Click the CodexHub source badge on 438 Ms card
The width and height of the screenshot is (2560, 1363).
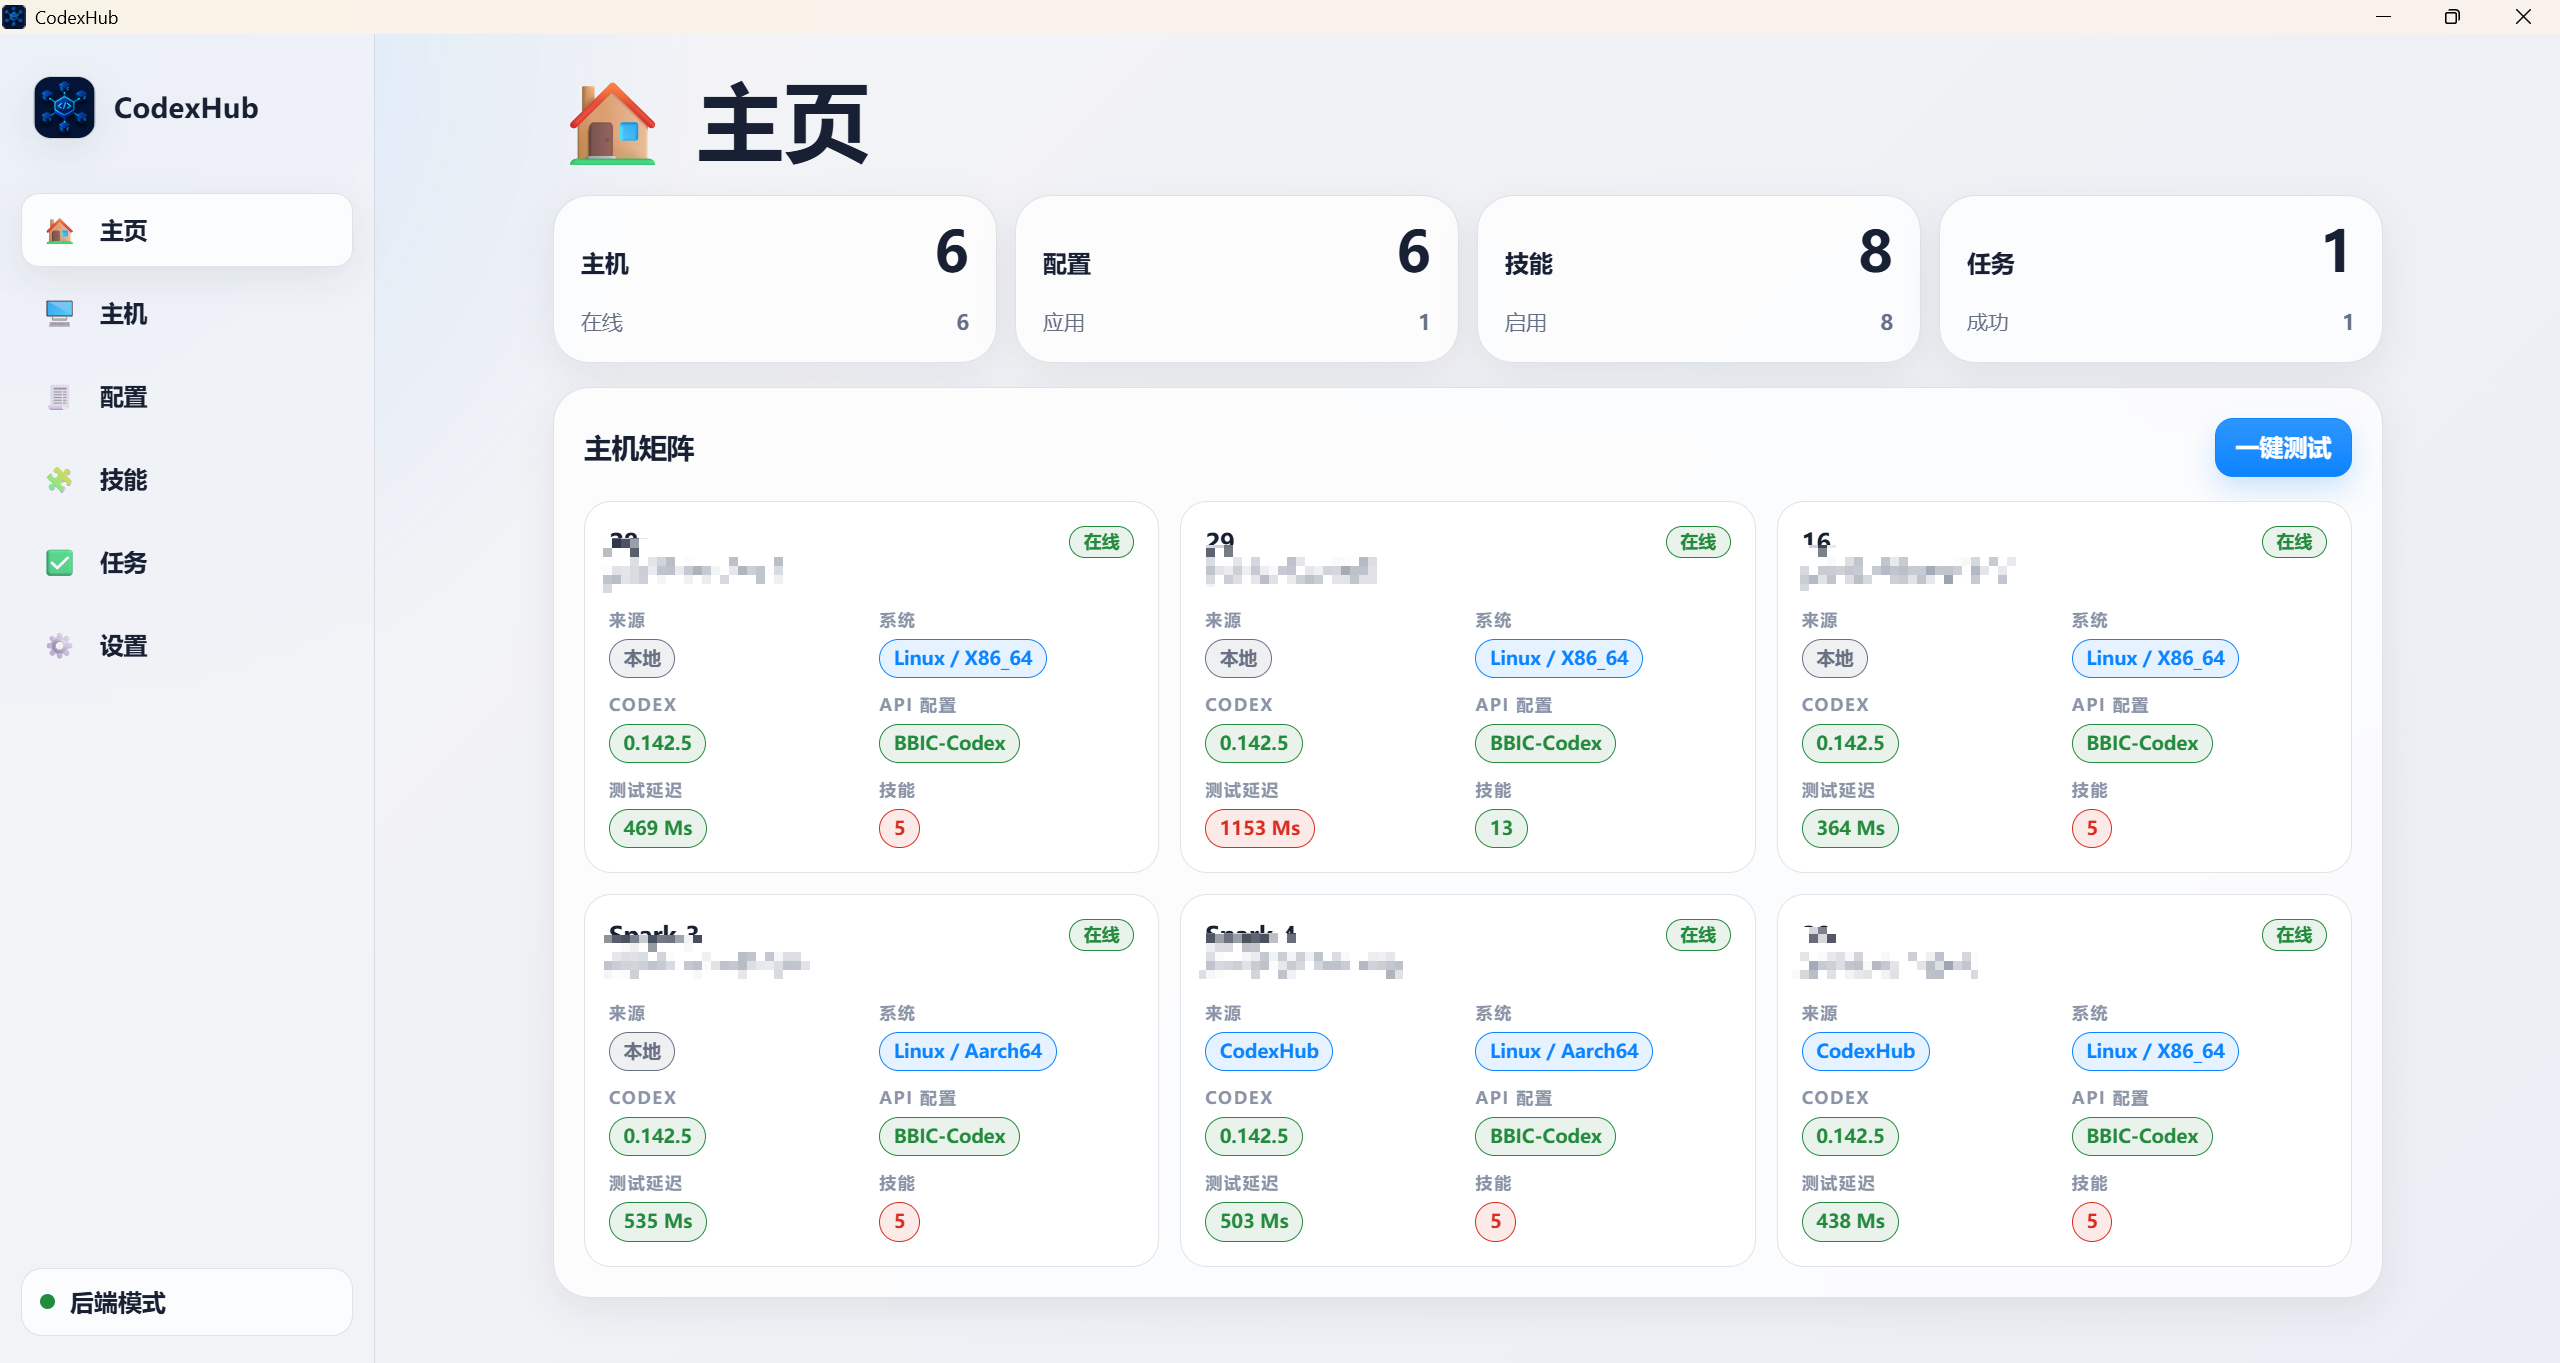[x=1865, y=1051]
